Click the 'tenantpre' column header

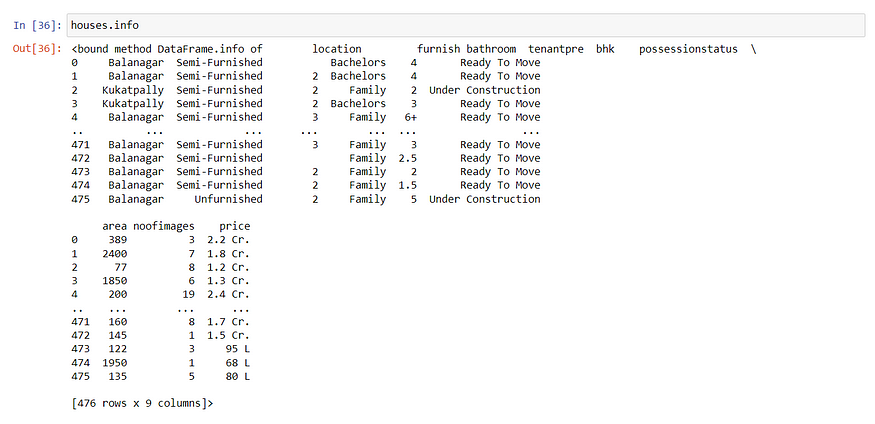pos(556,49)
